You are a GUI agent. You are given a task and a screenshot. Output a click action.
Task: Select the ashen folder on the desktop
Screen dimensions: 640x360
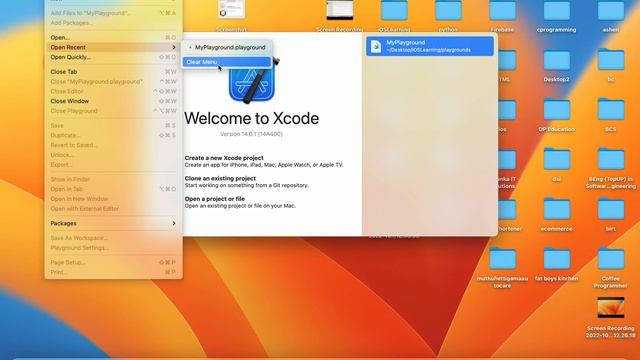(611, 11)
